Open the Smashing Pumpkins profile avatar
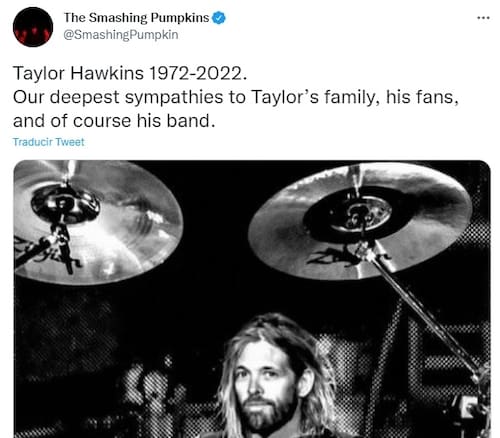 pos(33,27)
